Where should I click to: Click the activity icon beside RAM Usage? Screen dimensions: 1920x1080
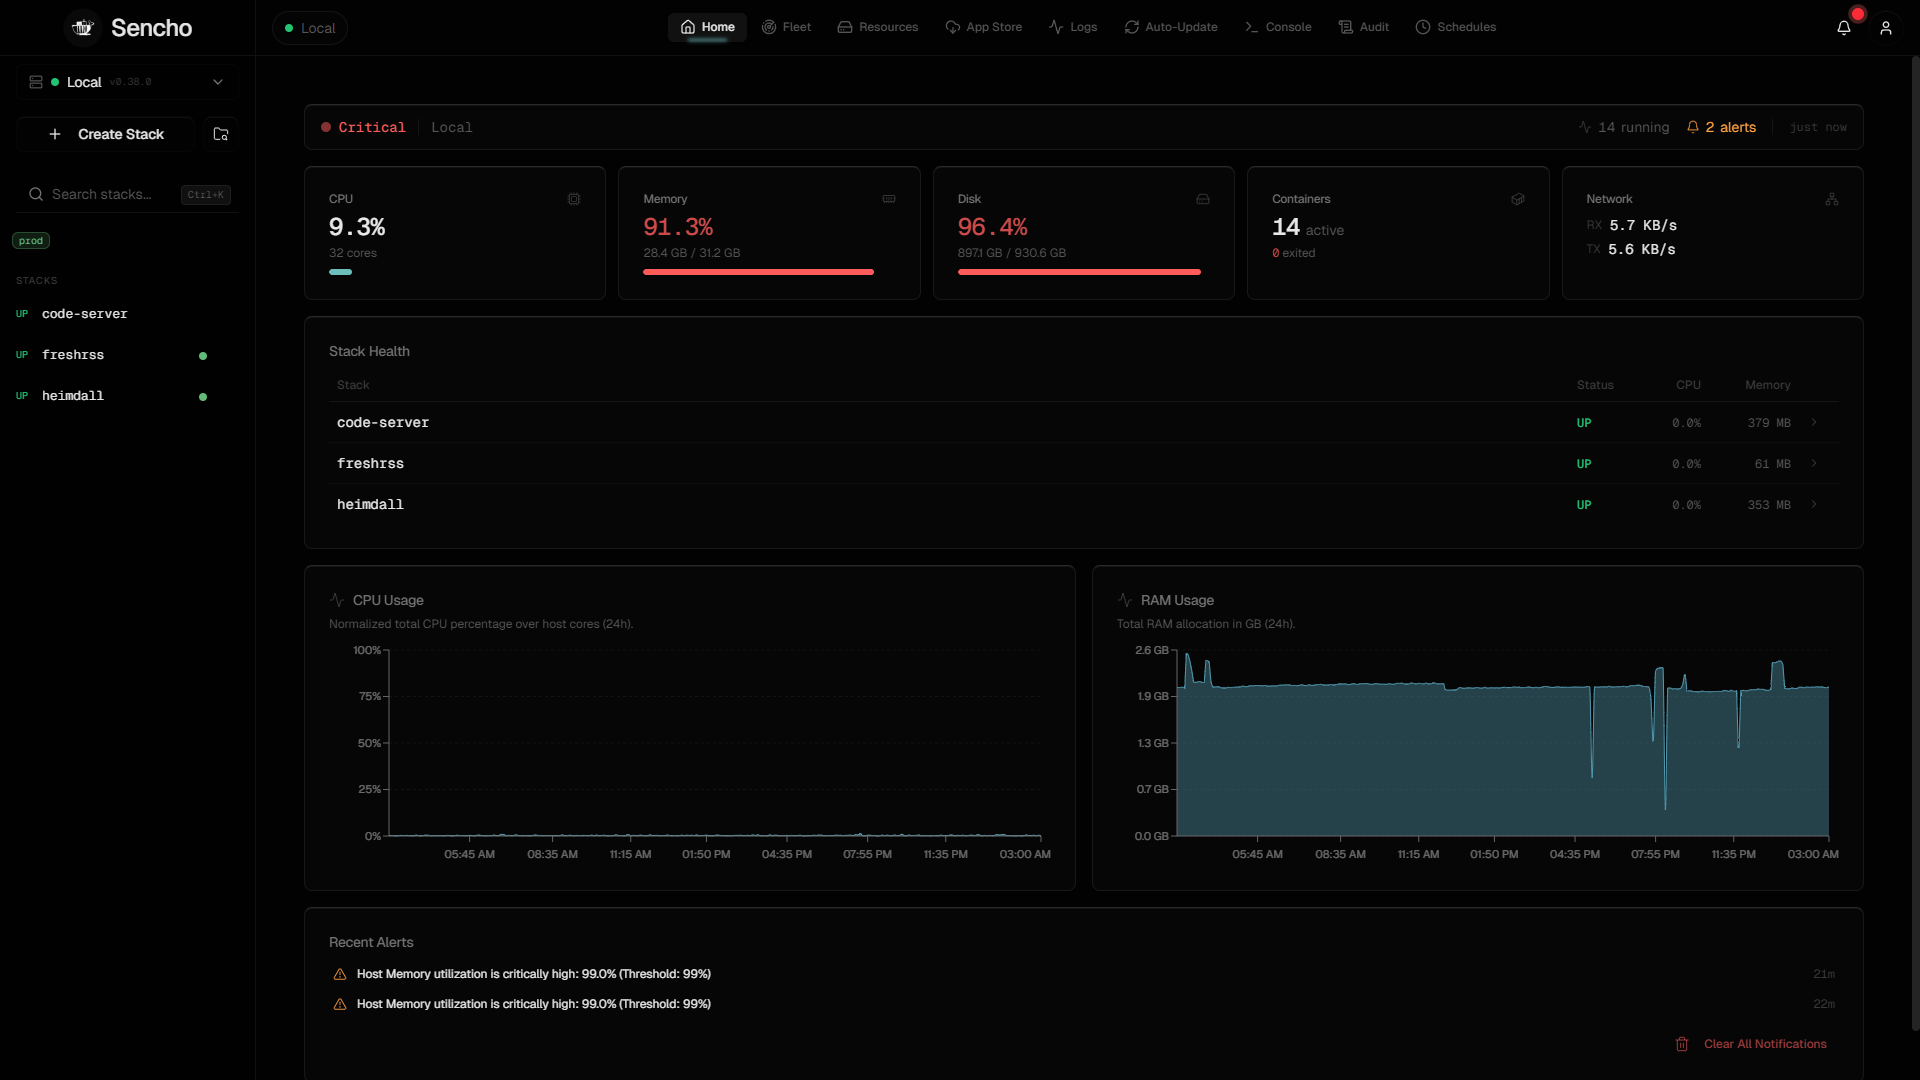tap(1125, 600)
